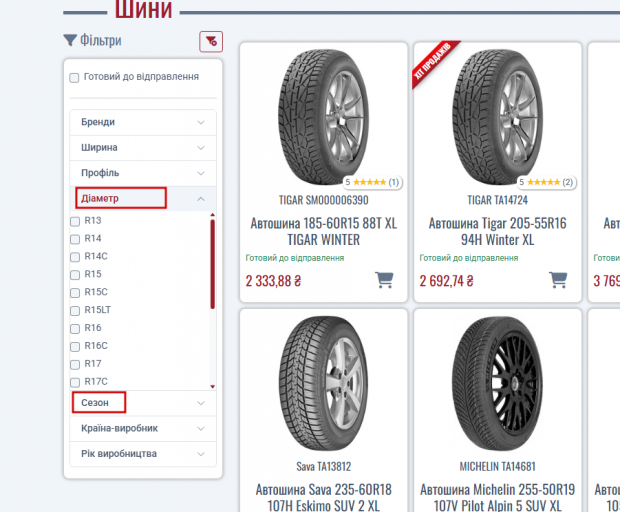This screenshot has height=512, width=620.
Task: Open star rating badge with (1) review
Action: pyautogui.click(x=372, y=182)
